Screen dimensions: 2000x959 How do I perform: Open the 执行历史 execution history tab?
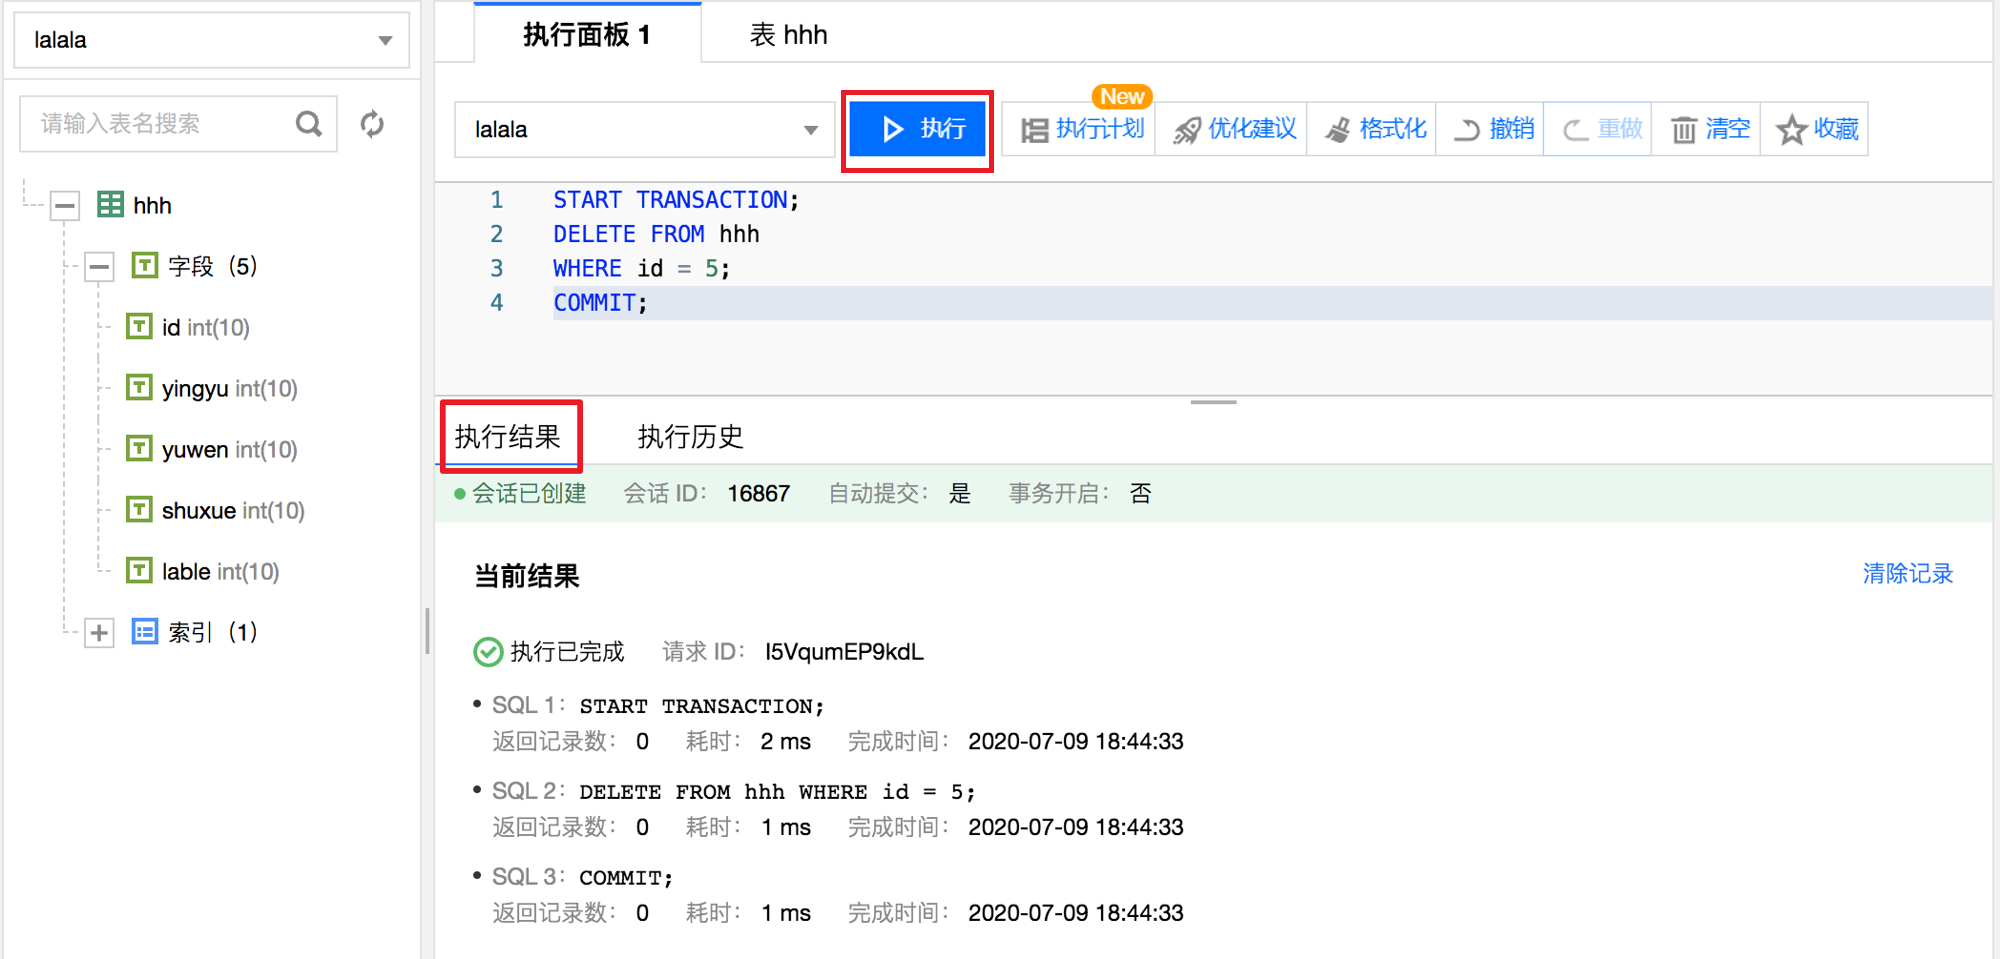tap(689, 436)
